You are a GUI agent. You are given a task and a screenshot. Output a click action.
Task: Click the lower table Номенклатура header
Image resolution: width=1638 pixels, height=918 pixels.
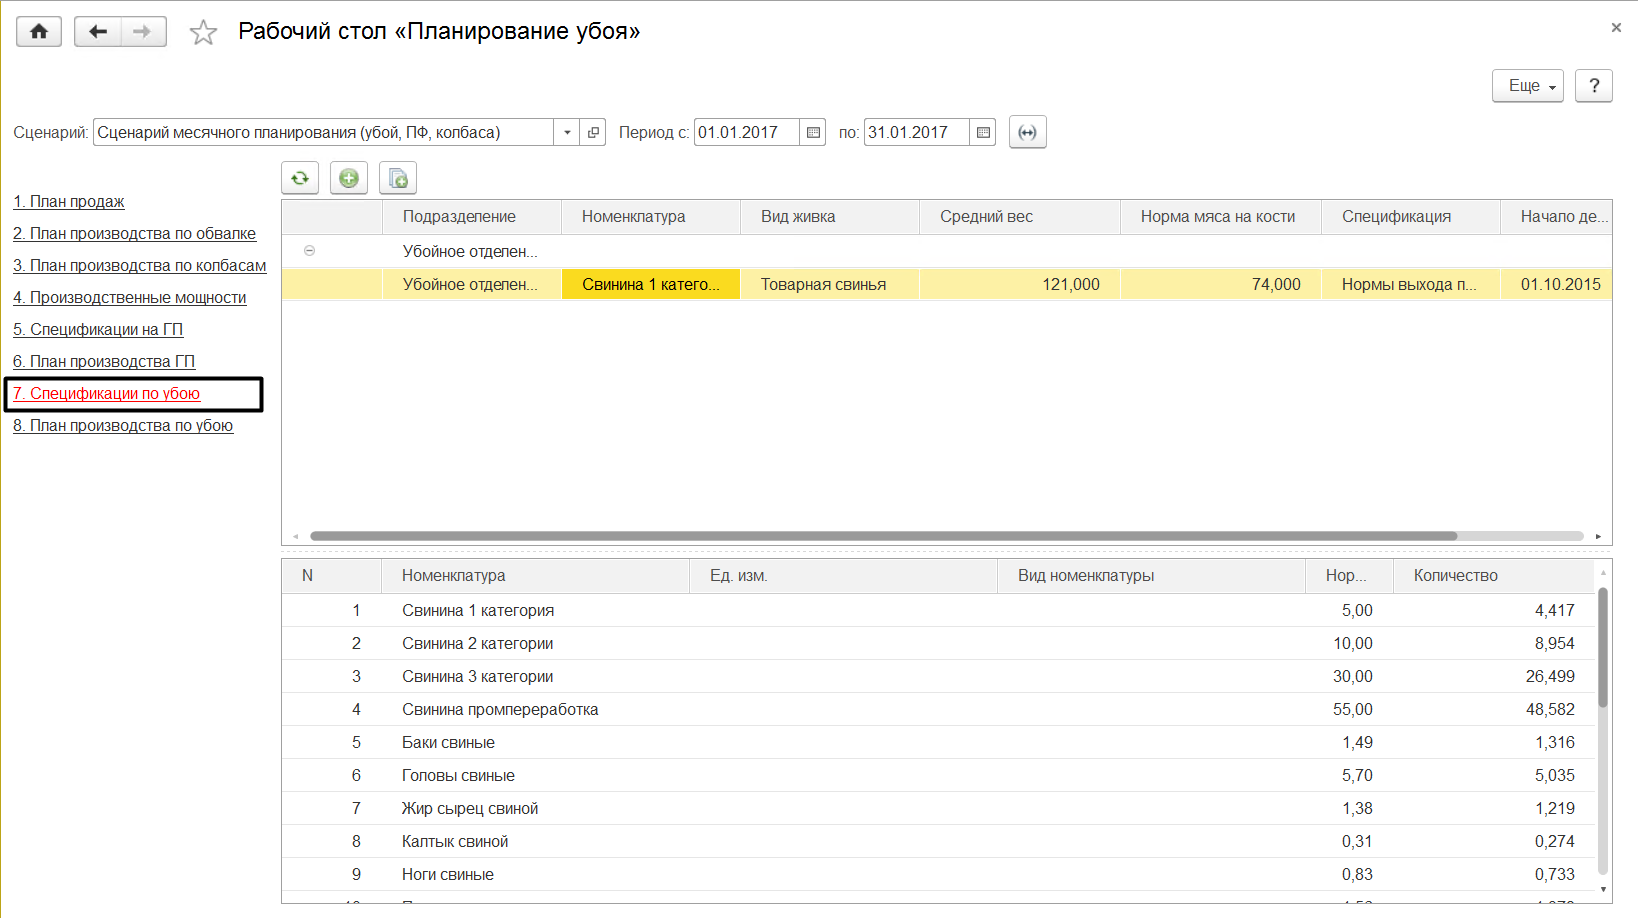(535, 576)
